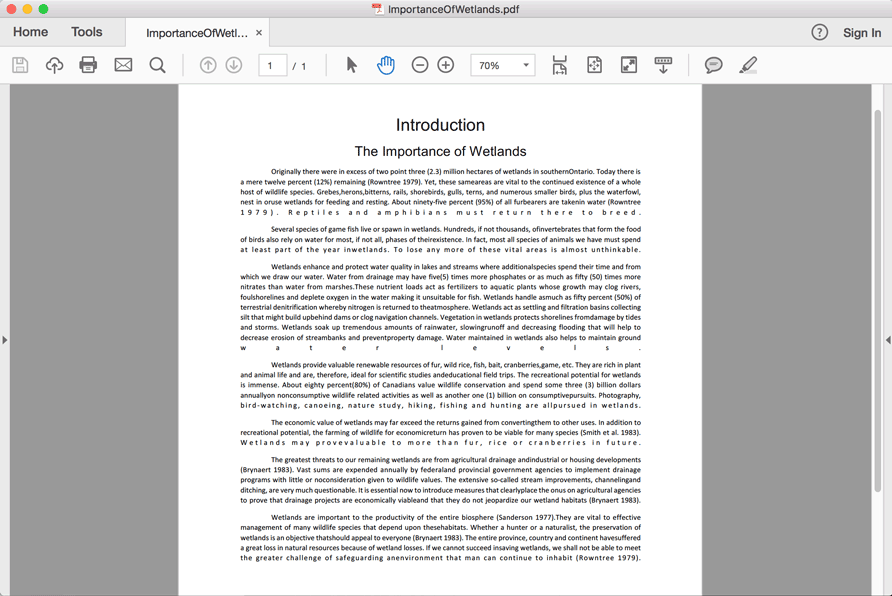892x596 pixels.
Task: Select the ImportanceOfWetl... document tab
Action: [197, 33]
